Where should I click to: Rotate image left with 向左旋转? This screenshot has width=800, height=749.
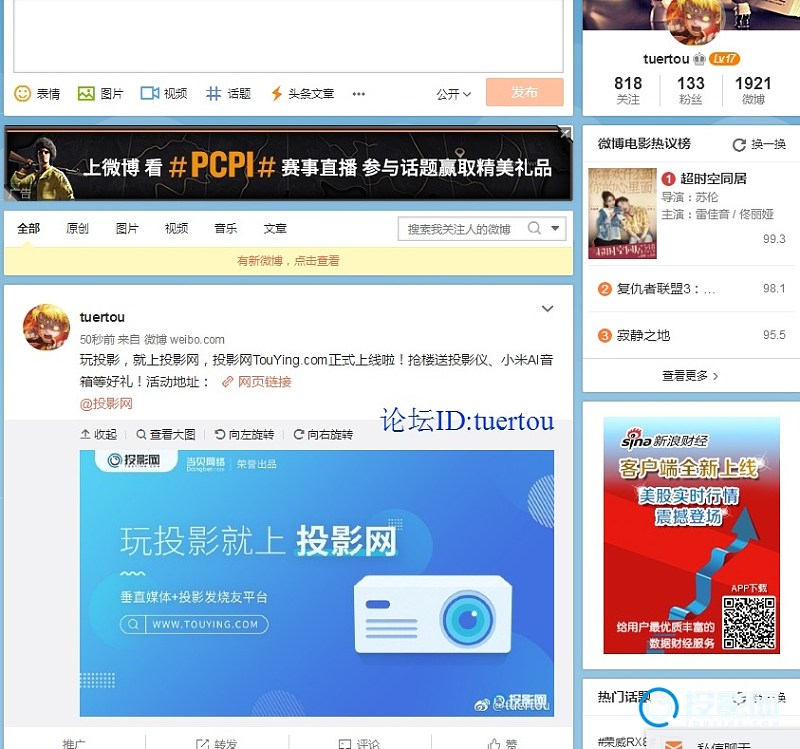point(244,434)
